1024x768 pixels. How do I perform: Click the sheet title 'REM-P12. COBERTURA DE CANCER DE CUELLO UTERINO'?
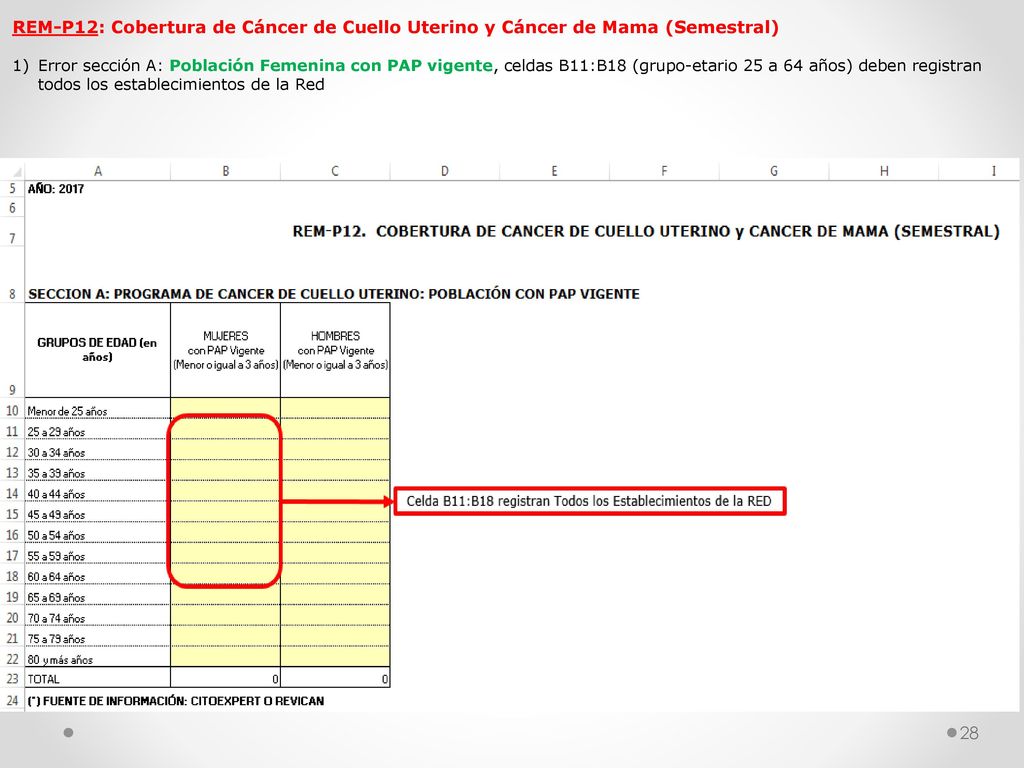point(646,231)
